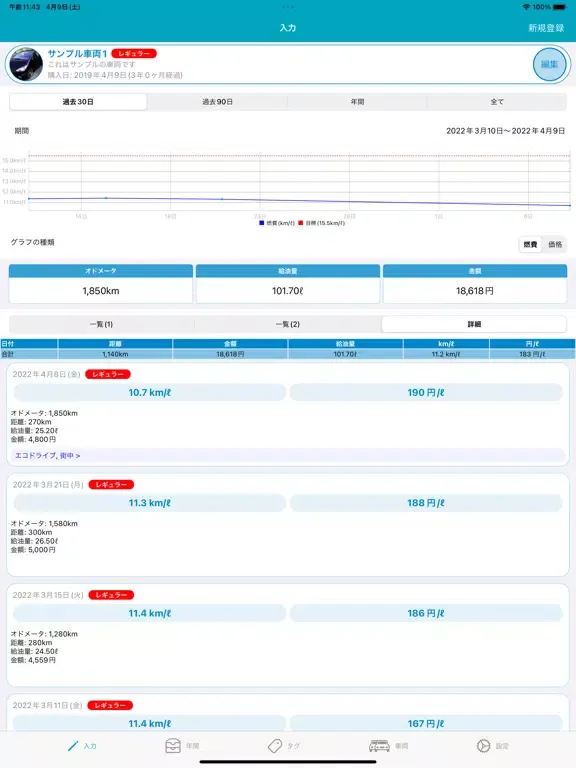Switch to the 詳細 detail view

pos(474,324)
